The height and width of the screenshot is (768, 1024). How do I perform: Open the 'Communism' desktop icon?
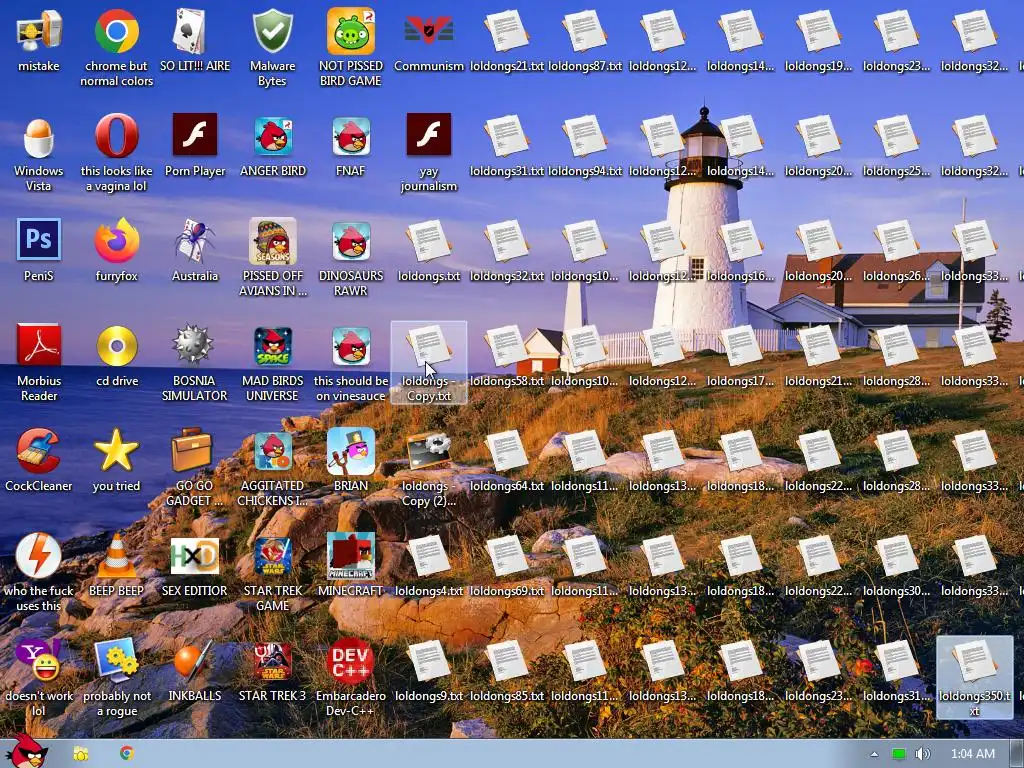pyautogui.click(x=428, y=31)
